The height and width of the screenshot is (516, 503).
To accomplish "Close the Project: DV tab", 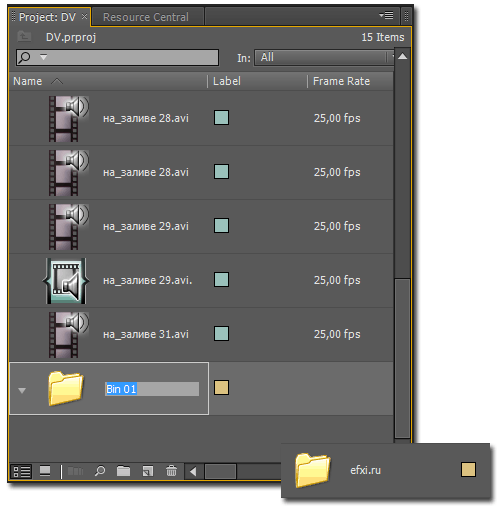I will [x=85, y=16].
